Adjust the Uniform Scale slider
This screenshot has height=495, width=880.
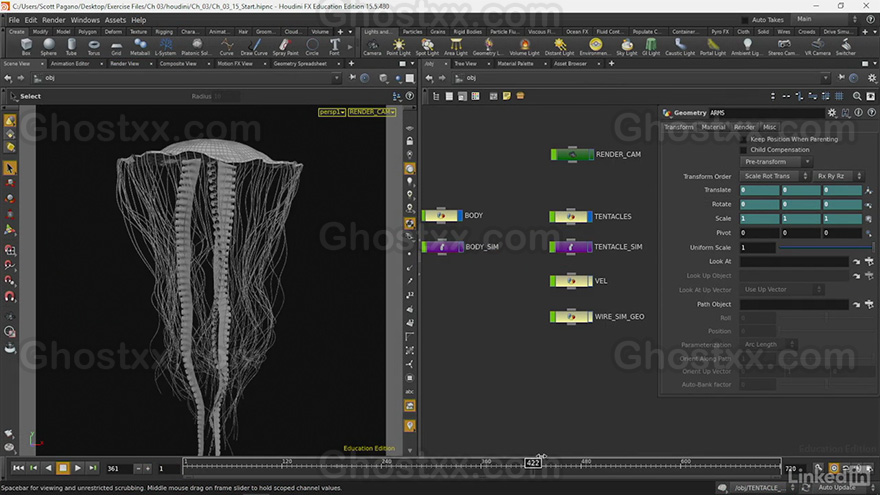coord(826,248)
